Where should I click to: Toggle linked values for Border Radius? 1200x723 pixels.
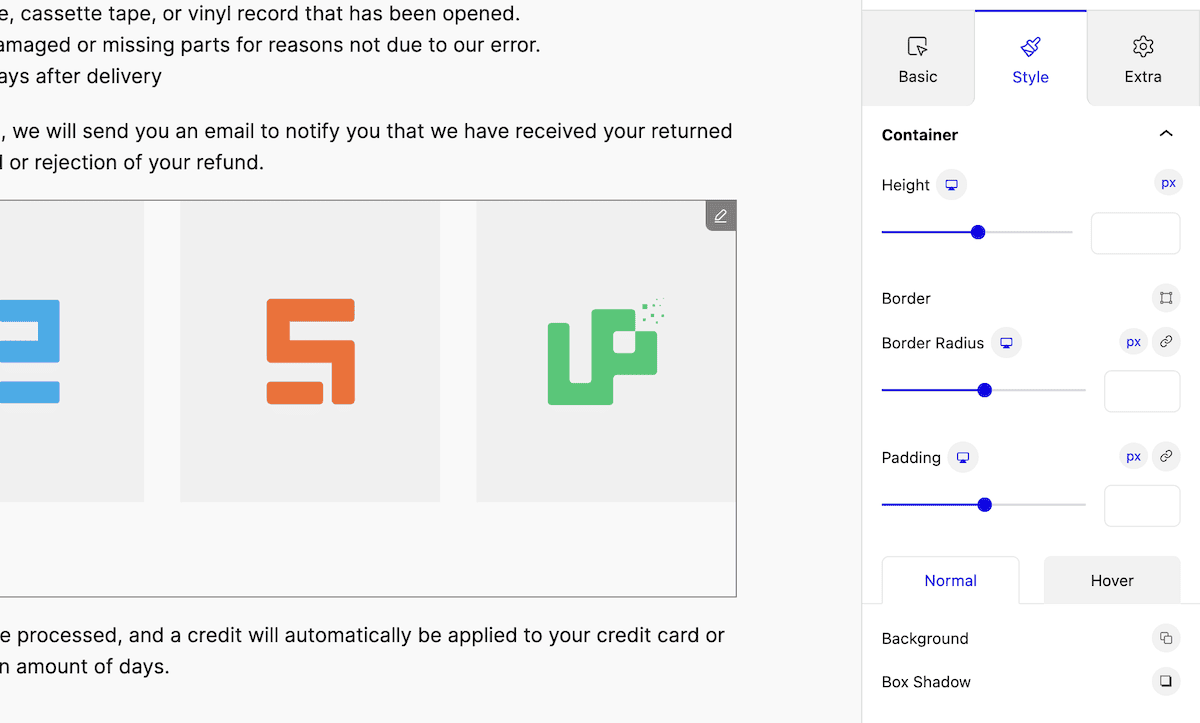[x=1166, y=342]
